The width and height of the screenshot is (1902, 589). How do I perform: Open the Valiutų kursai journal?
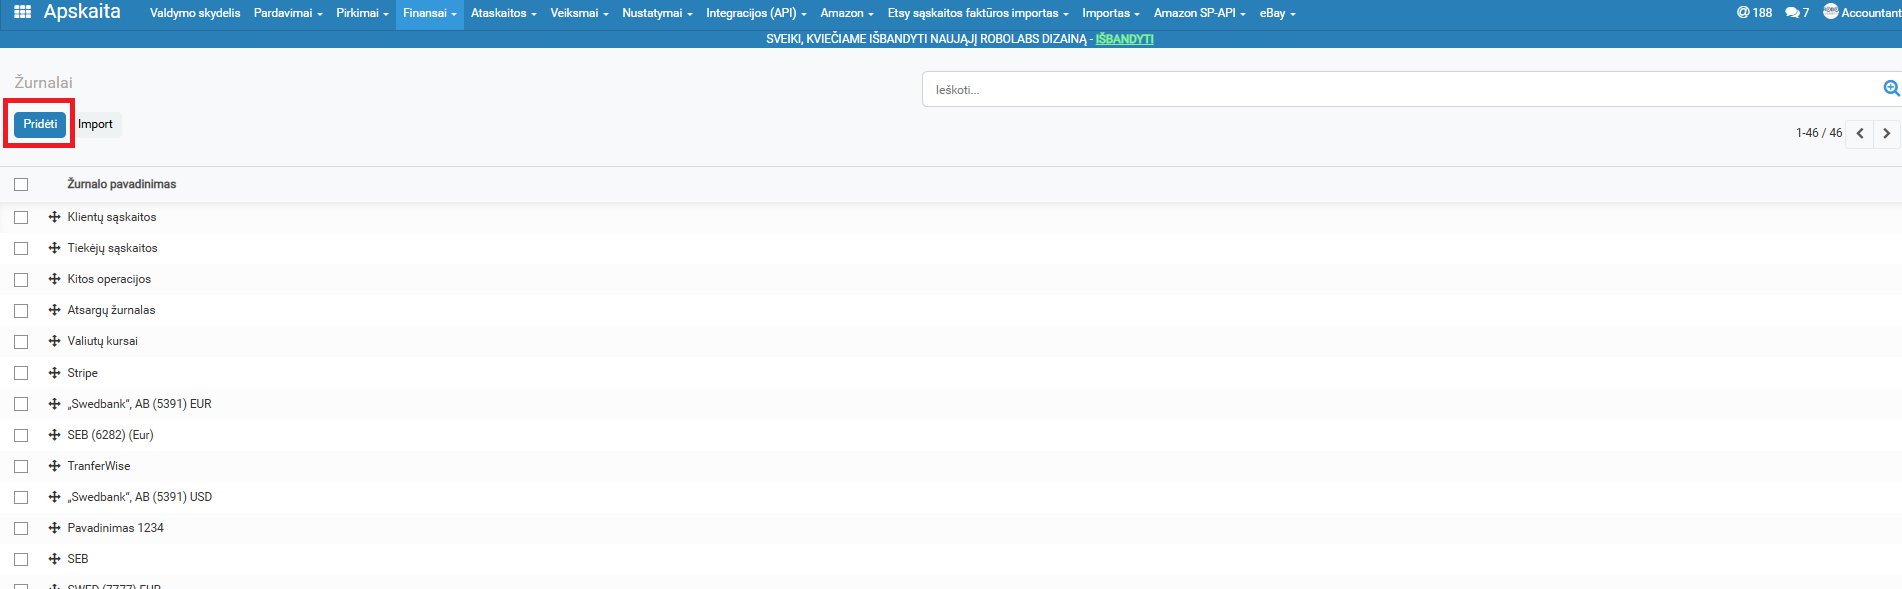point(102,341)
